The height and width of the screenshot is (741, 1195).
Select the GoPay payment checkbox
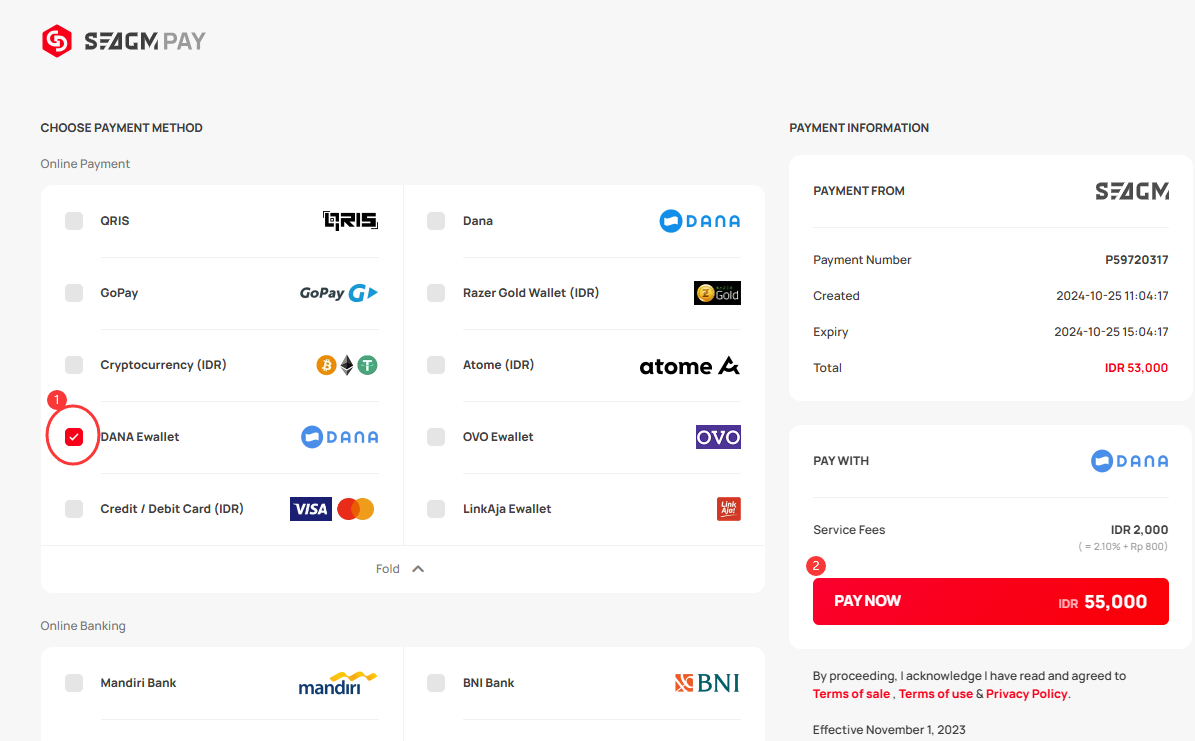[74, 293]
